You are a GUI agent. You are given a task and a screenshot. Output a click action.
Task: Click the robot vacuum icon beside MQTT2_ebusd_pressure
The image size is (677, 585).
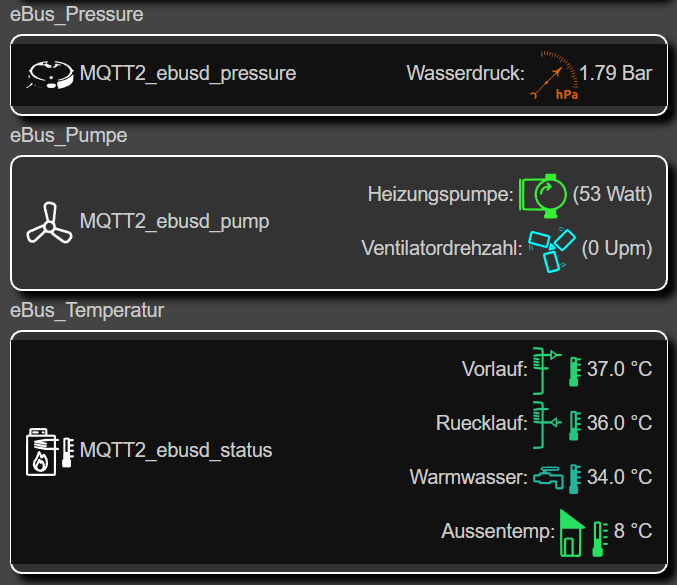pyautogui.click(x=50, y=74)
